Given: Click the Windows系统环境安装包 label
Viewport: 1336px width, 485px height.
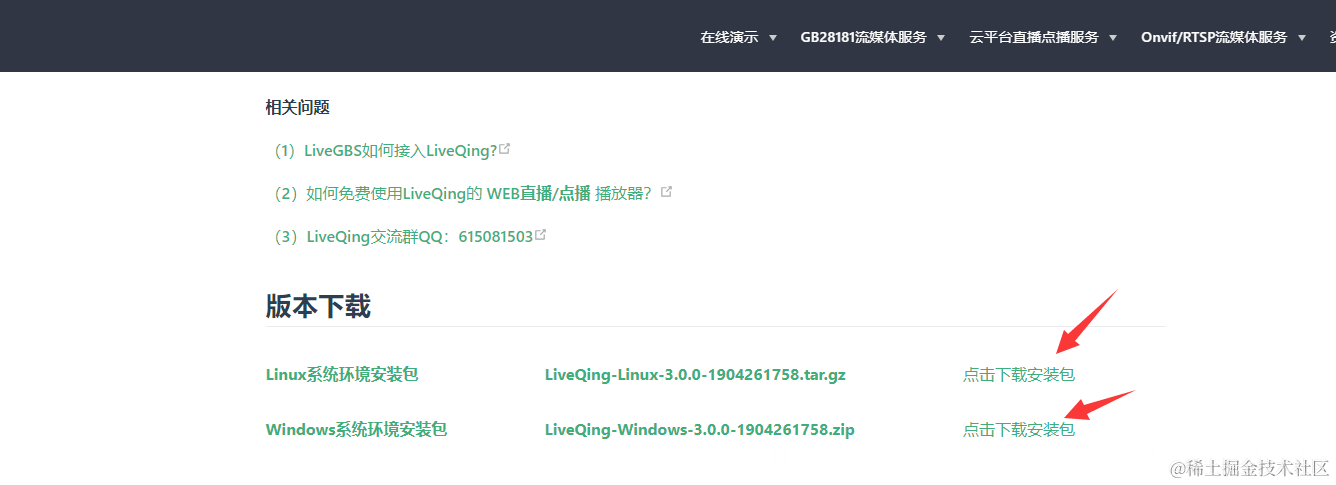Looking at the screenshot, I should click(x=356, y=430).
